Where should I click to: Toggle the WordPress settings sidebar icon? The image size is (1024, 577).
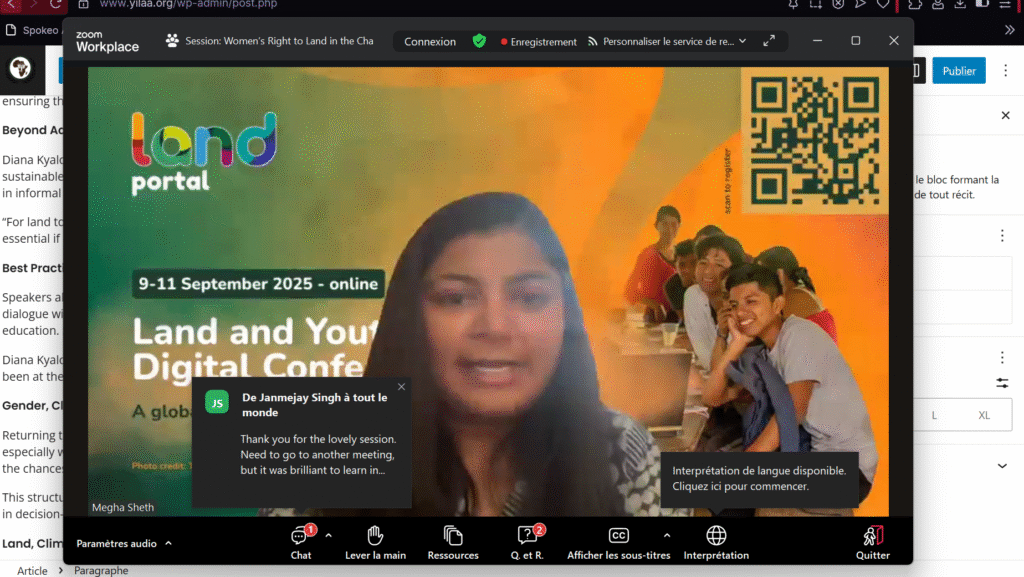[916, 70]
